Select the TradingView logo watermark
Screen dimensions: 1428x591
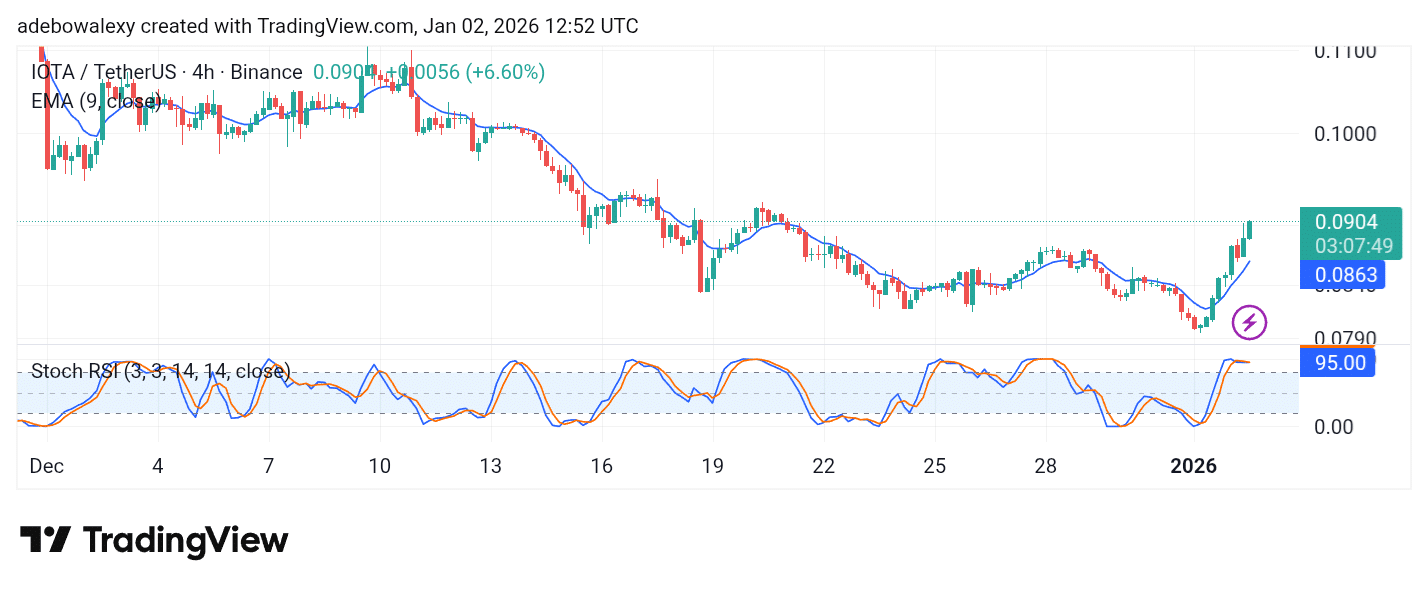pos(155,540)
